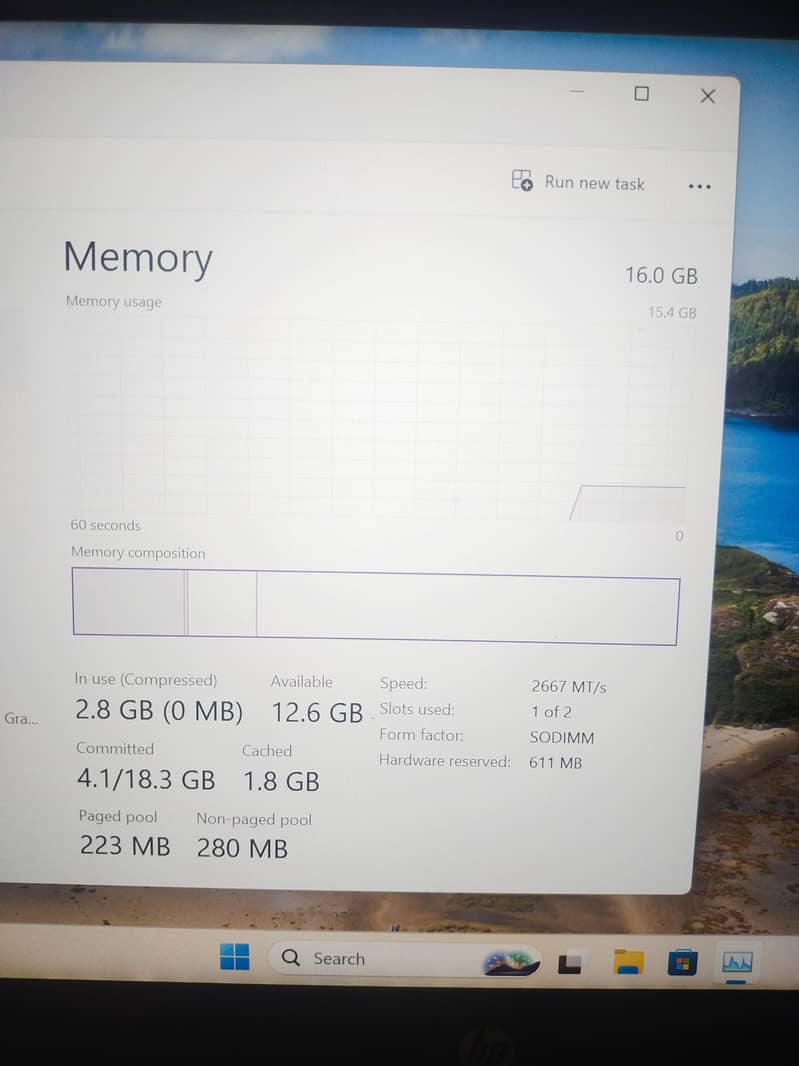
Task: Select the partially visible Gra... sidebar item
Action: click(20, 718)
